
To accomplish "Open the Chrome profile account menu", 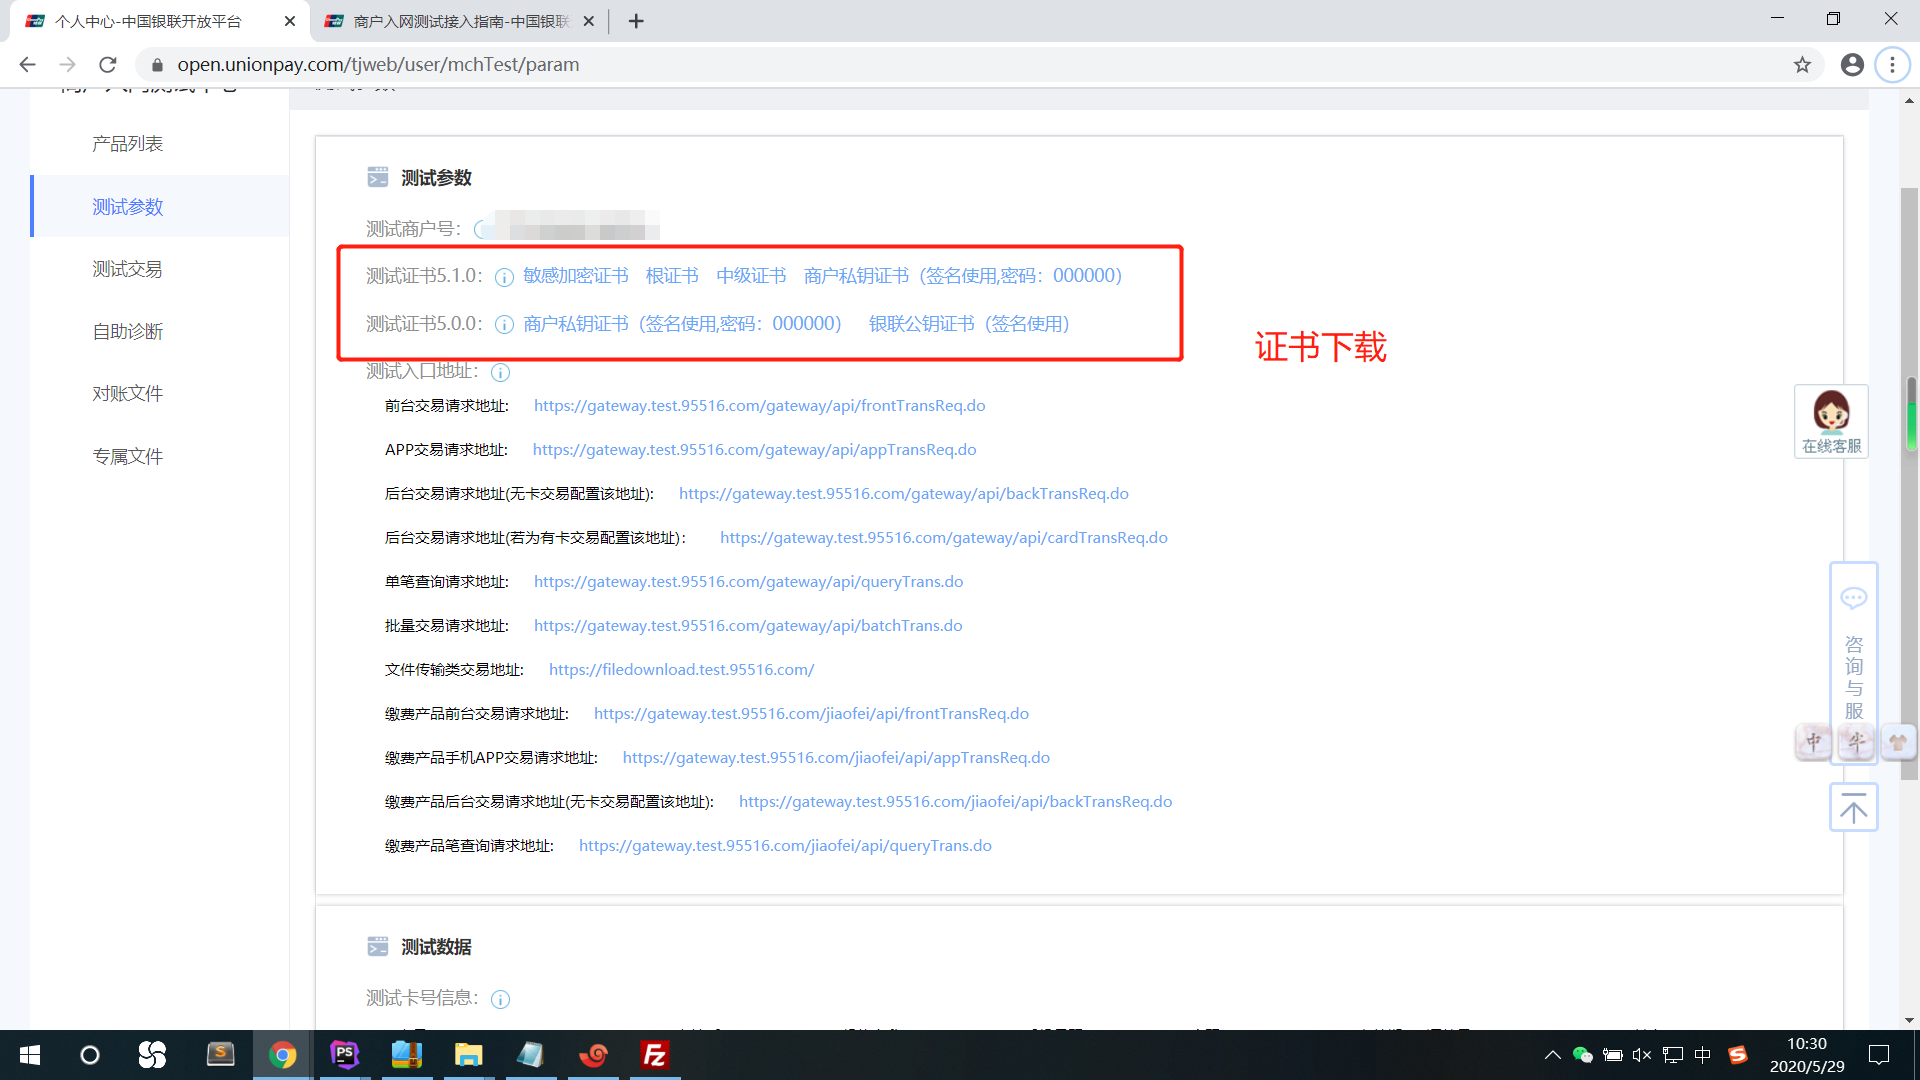I will pos(1851,64).
